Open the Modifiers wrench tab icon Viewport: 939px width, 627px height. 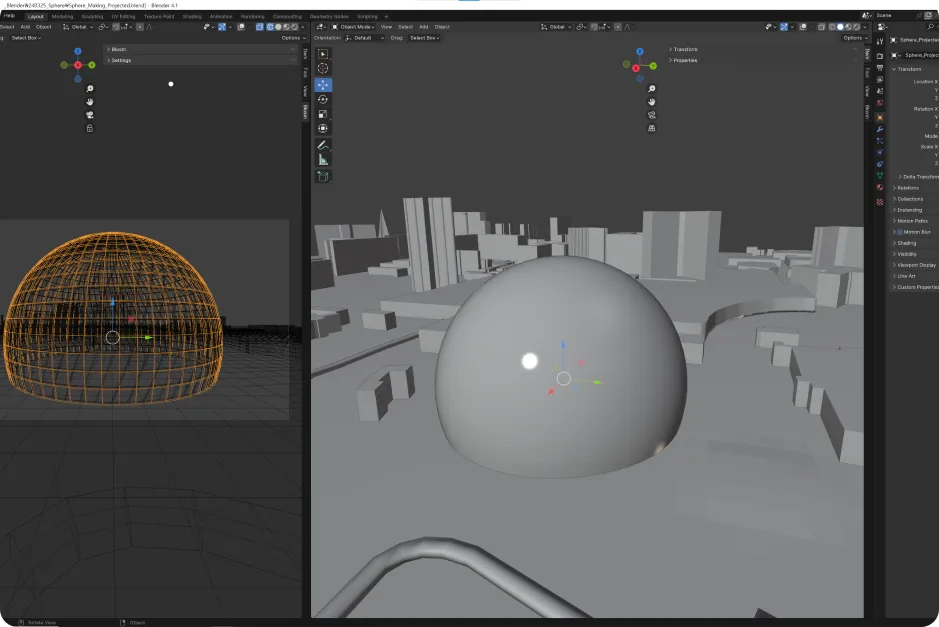tap(880, 129)
